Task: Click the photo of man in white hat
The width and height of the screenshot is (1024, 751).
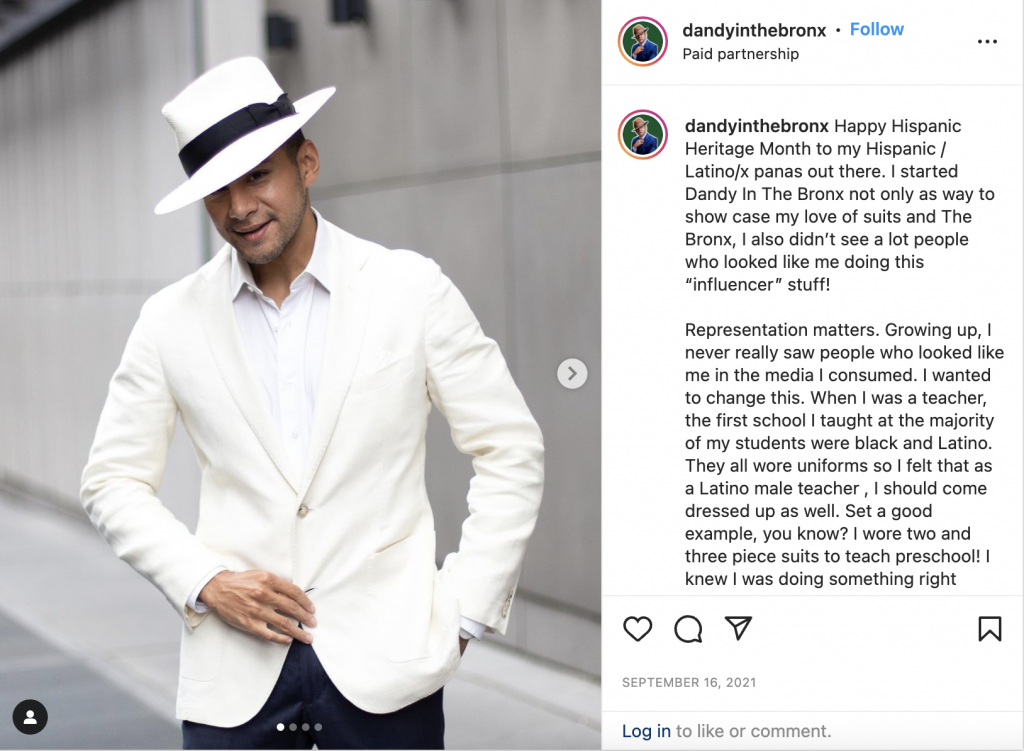Action: click(x=300, y=375)
